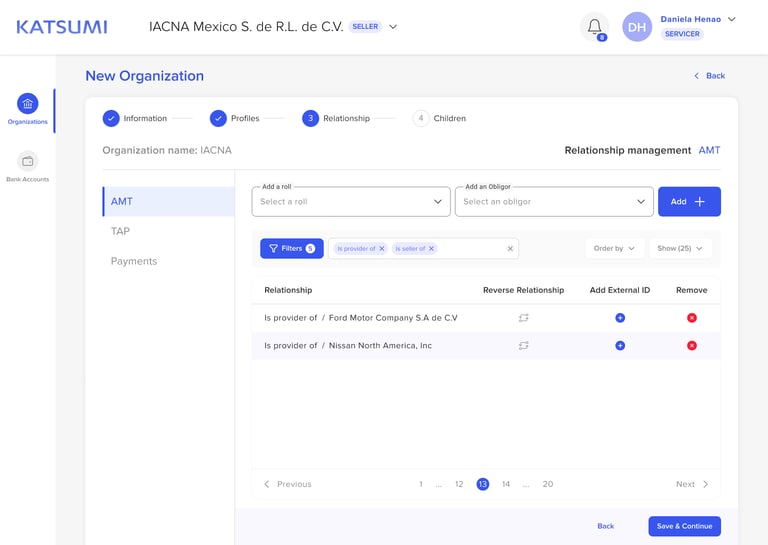Go to page 1
768x545 pixels.
pos(421,484)
